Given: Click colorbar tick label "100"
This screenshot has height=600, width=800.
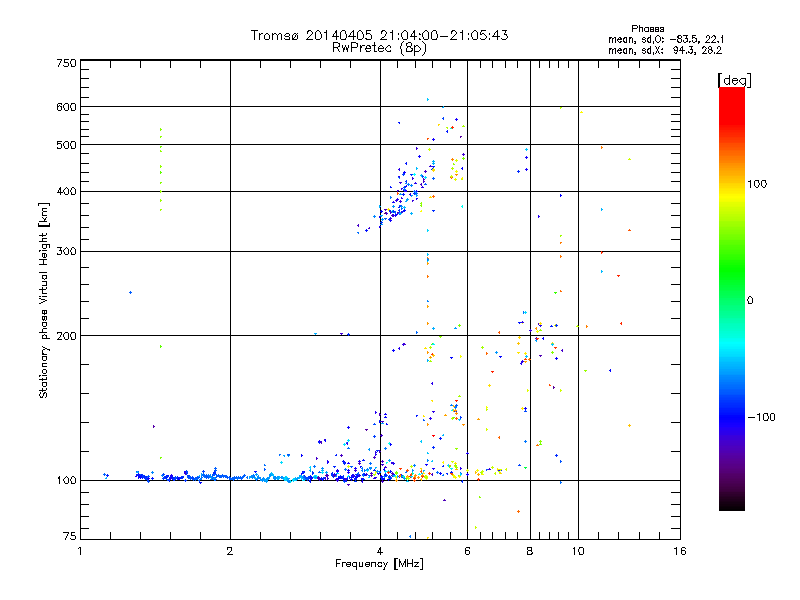Looking at the screenshot, I should click(x=757, y=184).
